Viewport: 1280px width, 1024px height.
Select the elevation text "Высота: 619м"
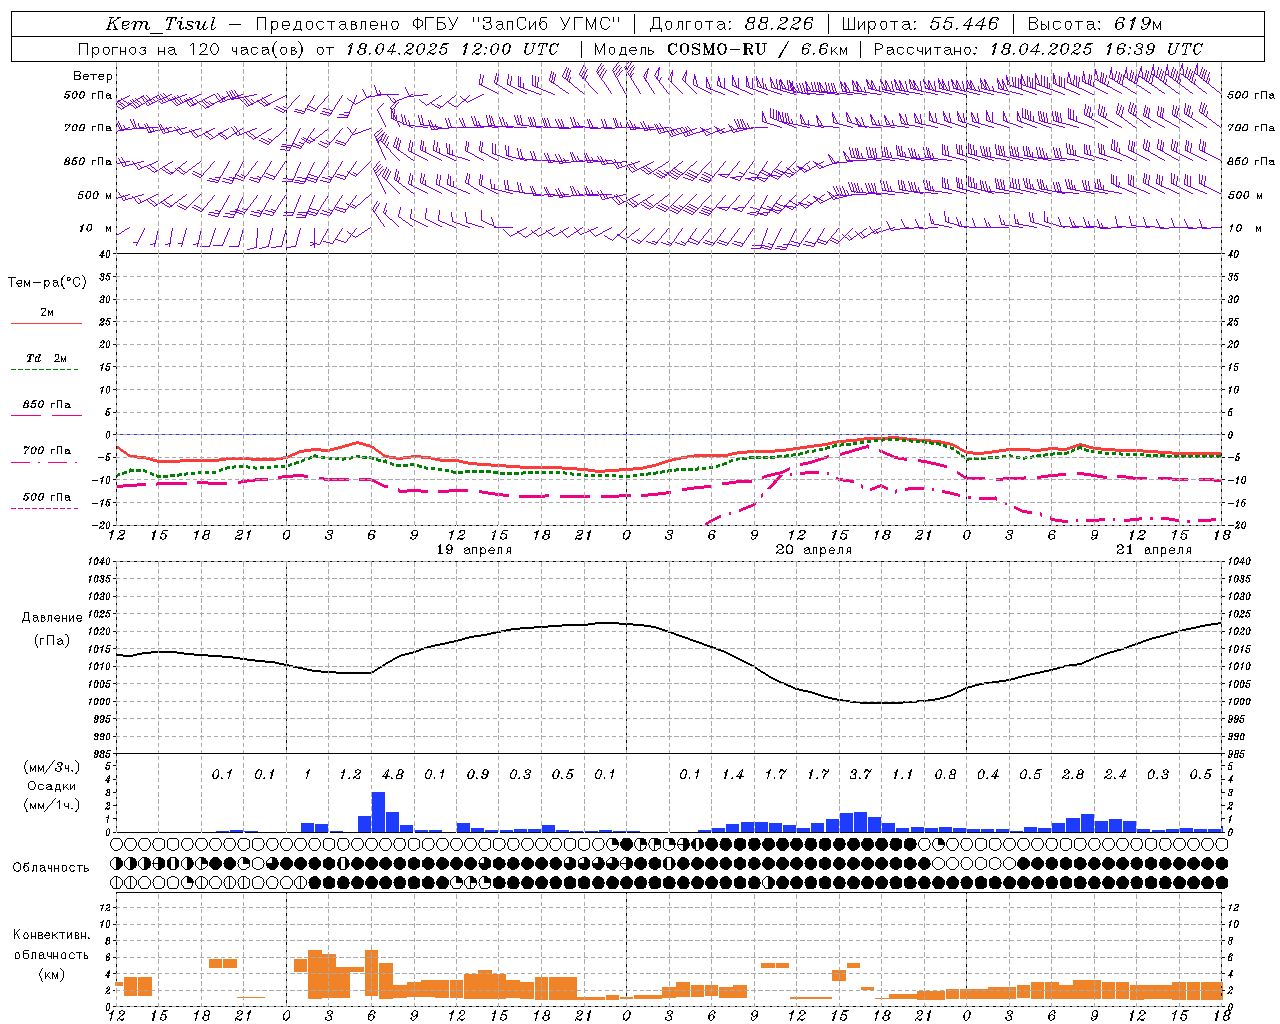(x=1095, y=24)
